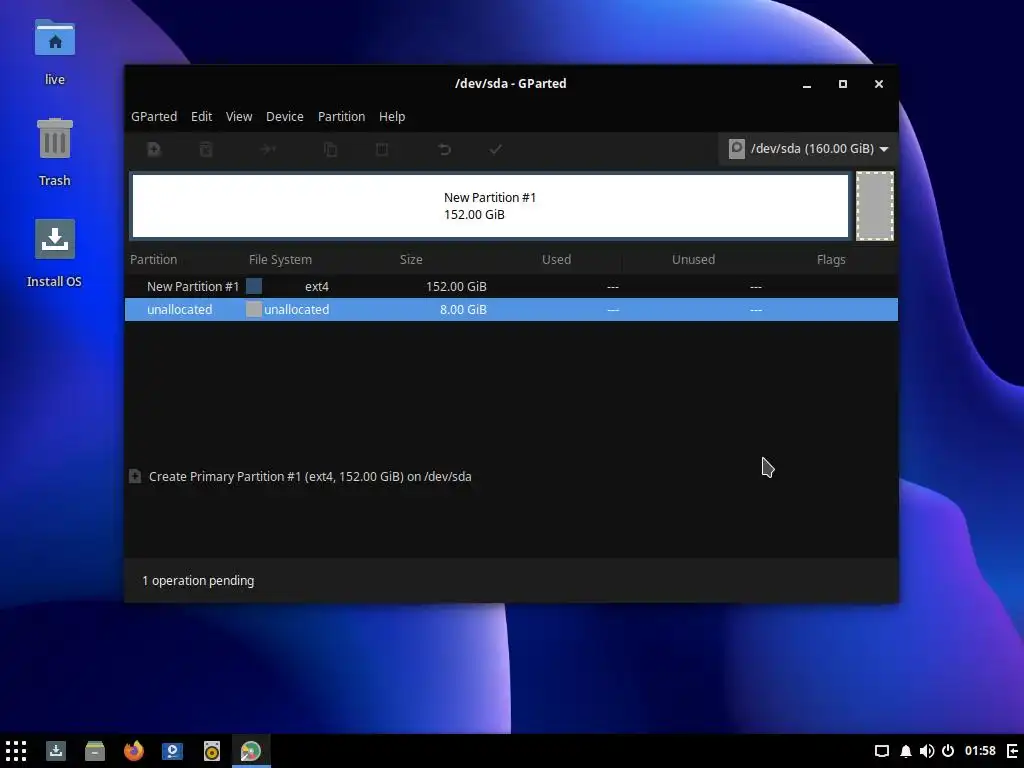Click the 01:58 clock in taskbar
Screen dimensions: 1024x768
click(x=980, y=751)
